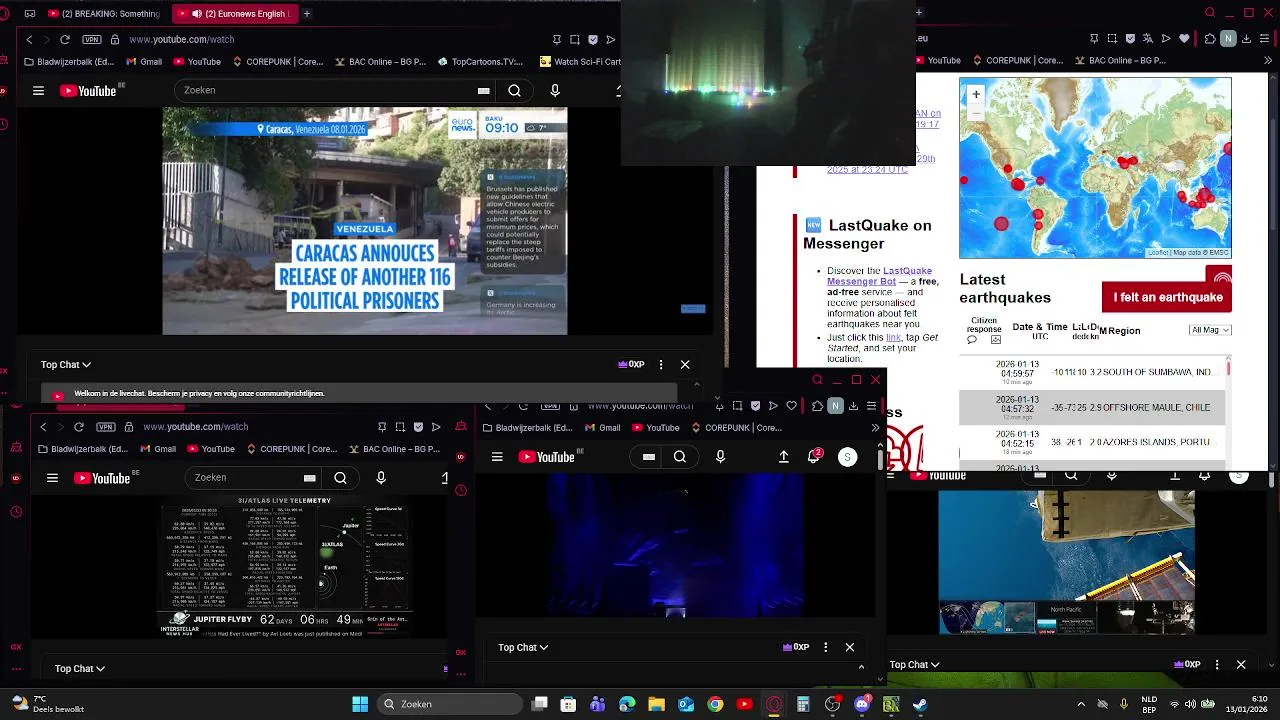The height and width of the screenshot is (720, 1280).
Task: Expand Top Chat dropdown in Euronews window
Action: pyautogui.click(x=66, y=365)
